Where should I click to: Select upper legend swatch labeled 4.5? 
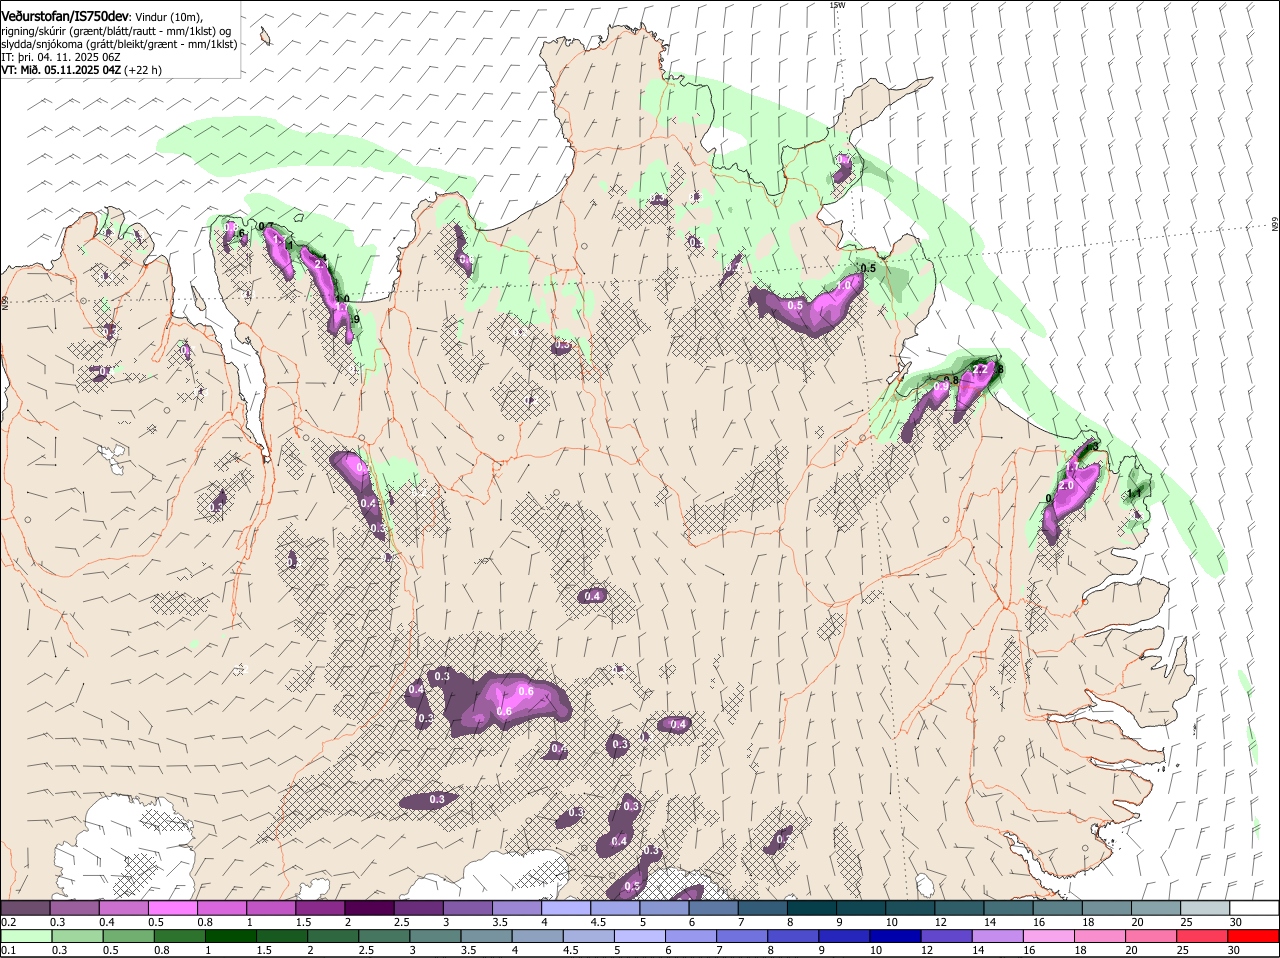tap(615, 907)
